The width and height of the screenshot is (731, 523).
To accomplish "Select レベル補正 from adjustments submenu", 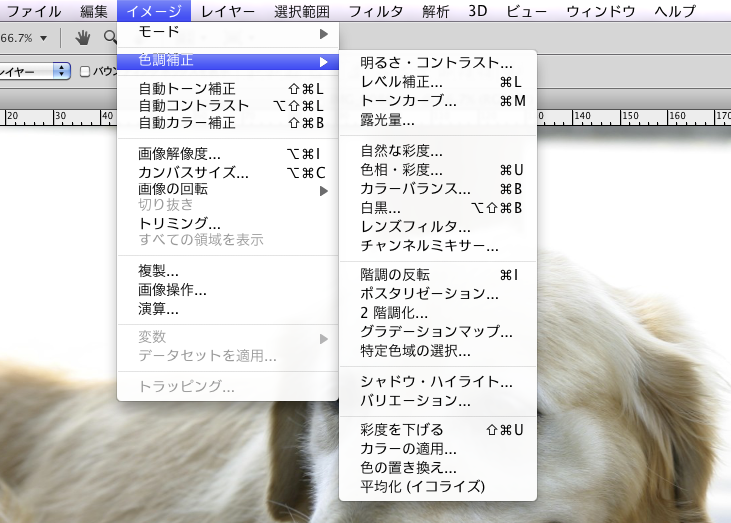I will pyautogui.click(x=400, y=82).
